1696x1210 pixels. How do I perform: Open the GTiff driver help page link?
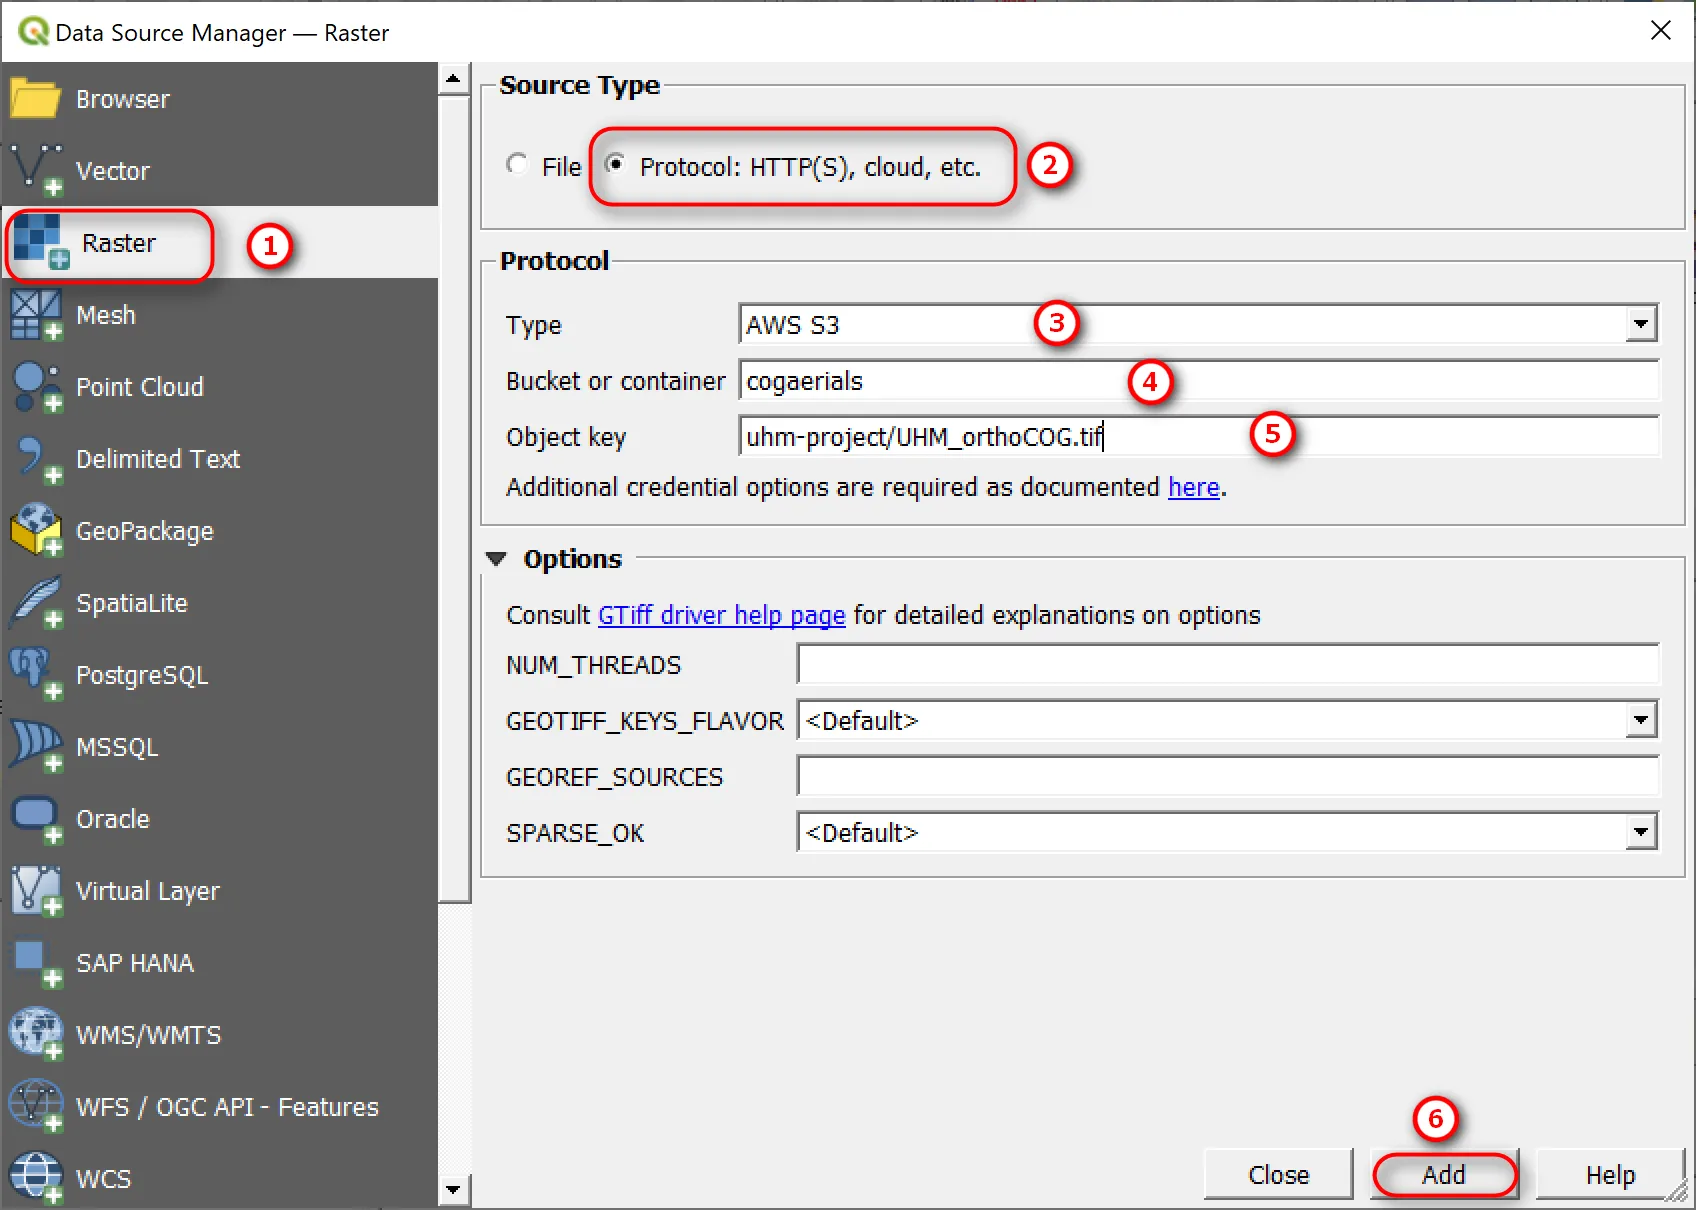pos(722,615)
